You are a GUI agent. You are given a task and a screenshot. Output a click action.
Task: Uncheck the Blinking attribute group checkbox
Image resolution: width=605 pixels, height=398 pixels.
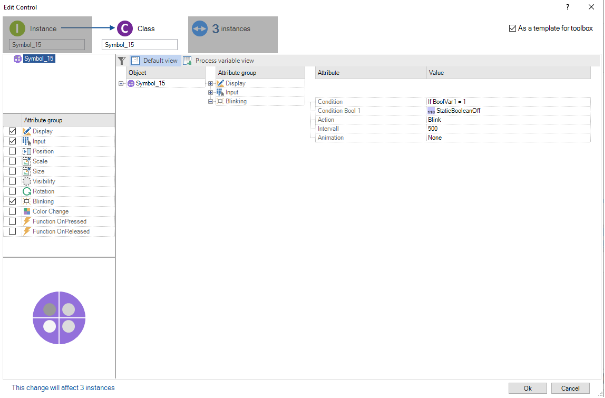click(13, 201)
